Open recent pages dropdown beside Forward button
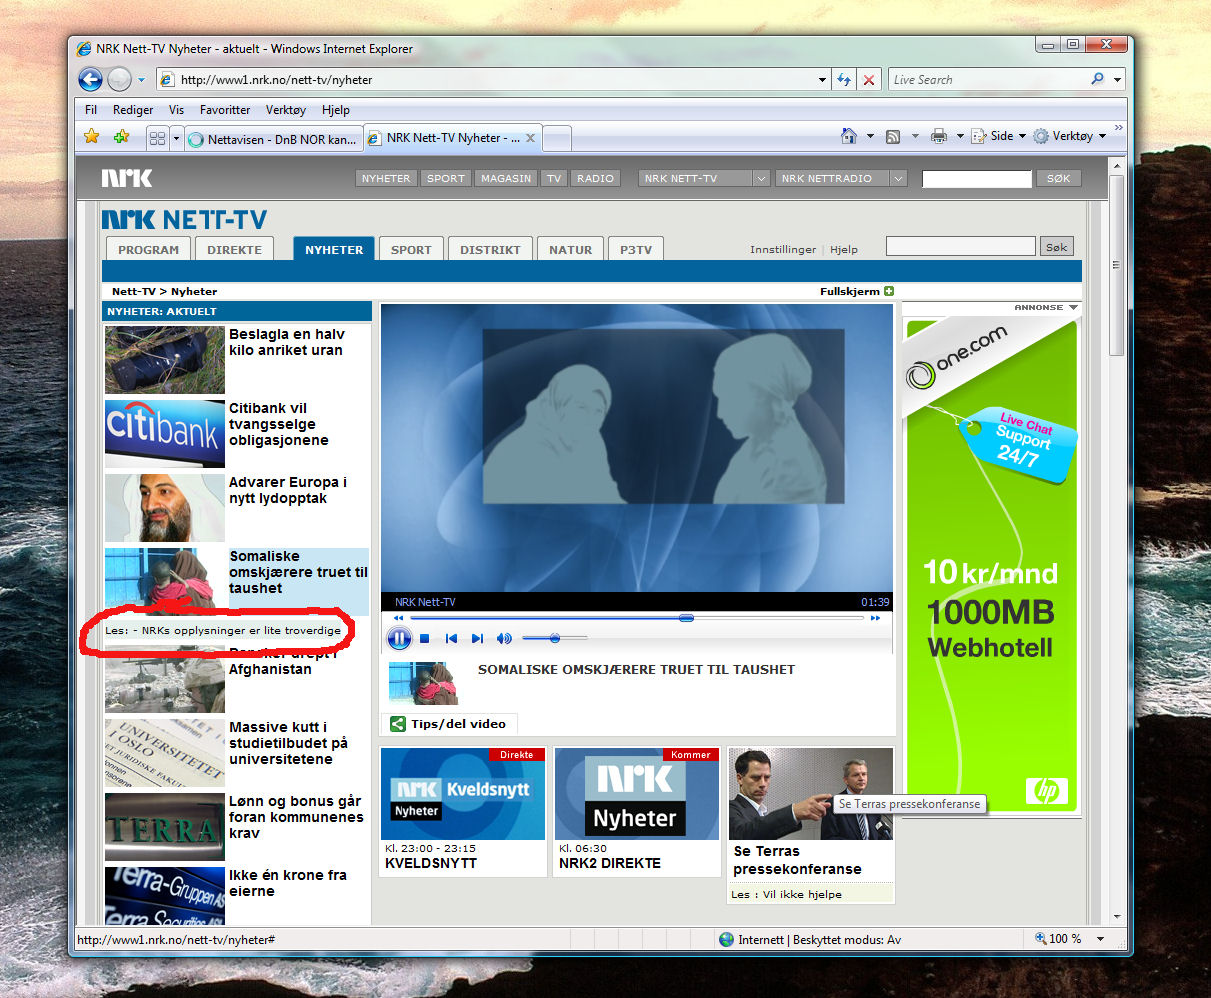Screen dimensions: 1211x998 141,80
